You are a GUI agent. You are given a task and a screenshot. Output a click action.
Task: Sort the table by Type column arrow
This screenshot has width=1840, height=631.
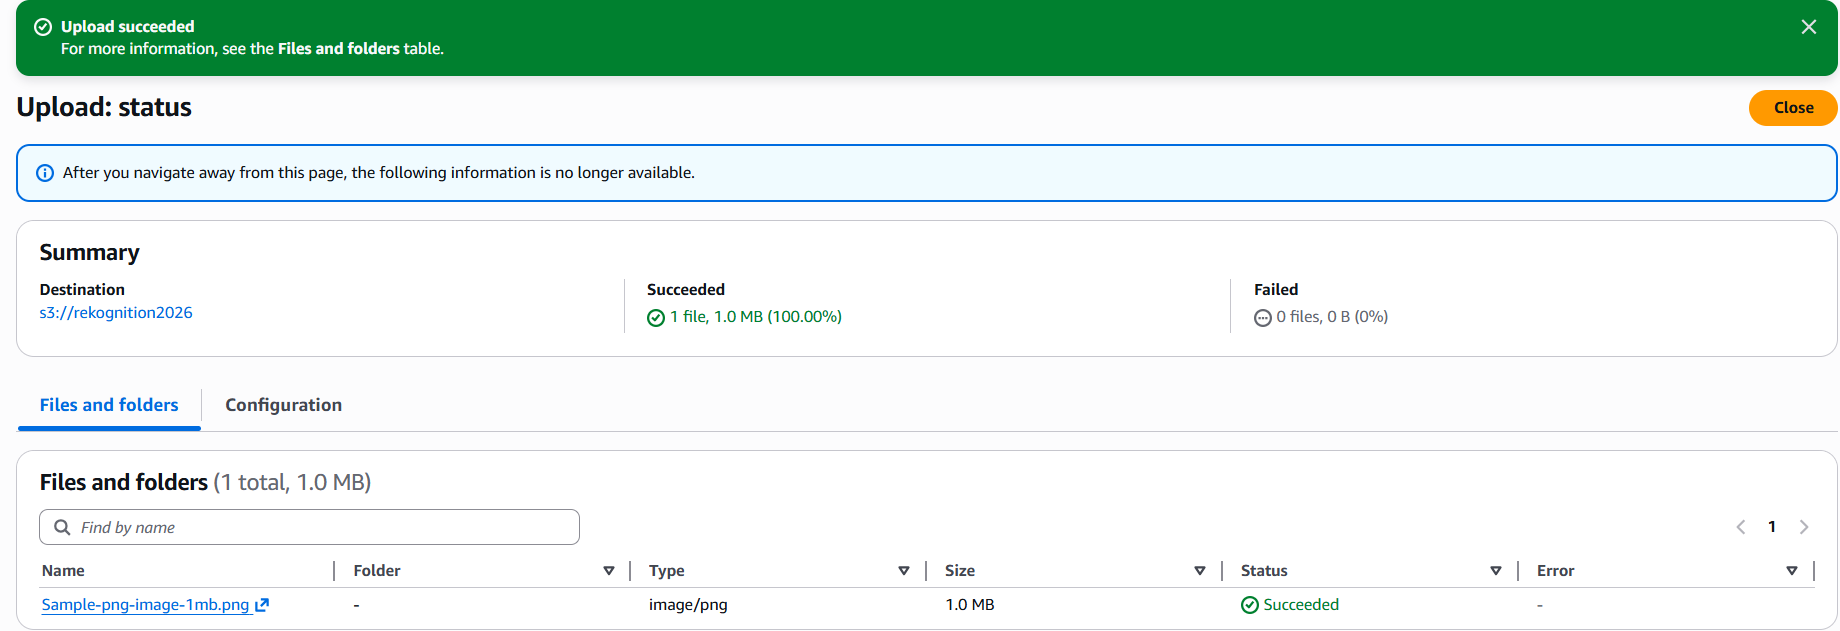903,571
